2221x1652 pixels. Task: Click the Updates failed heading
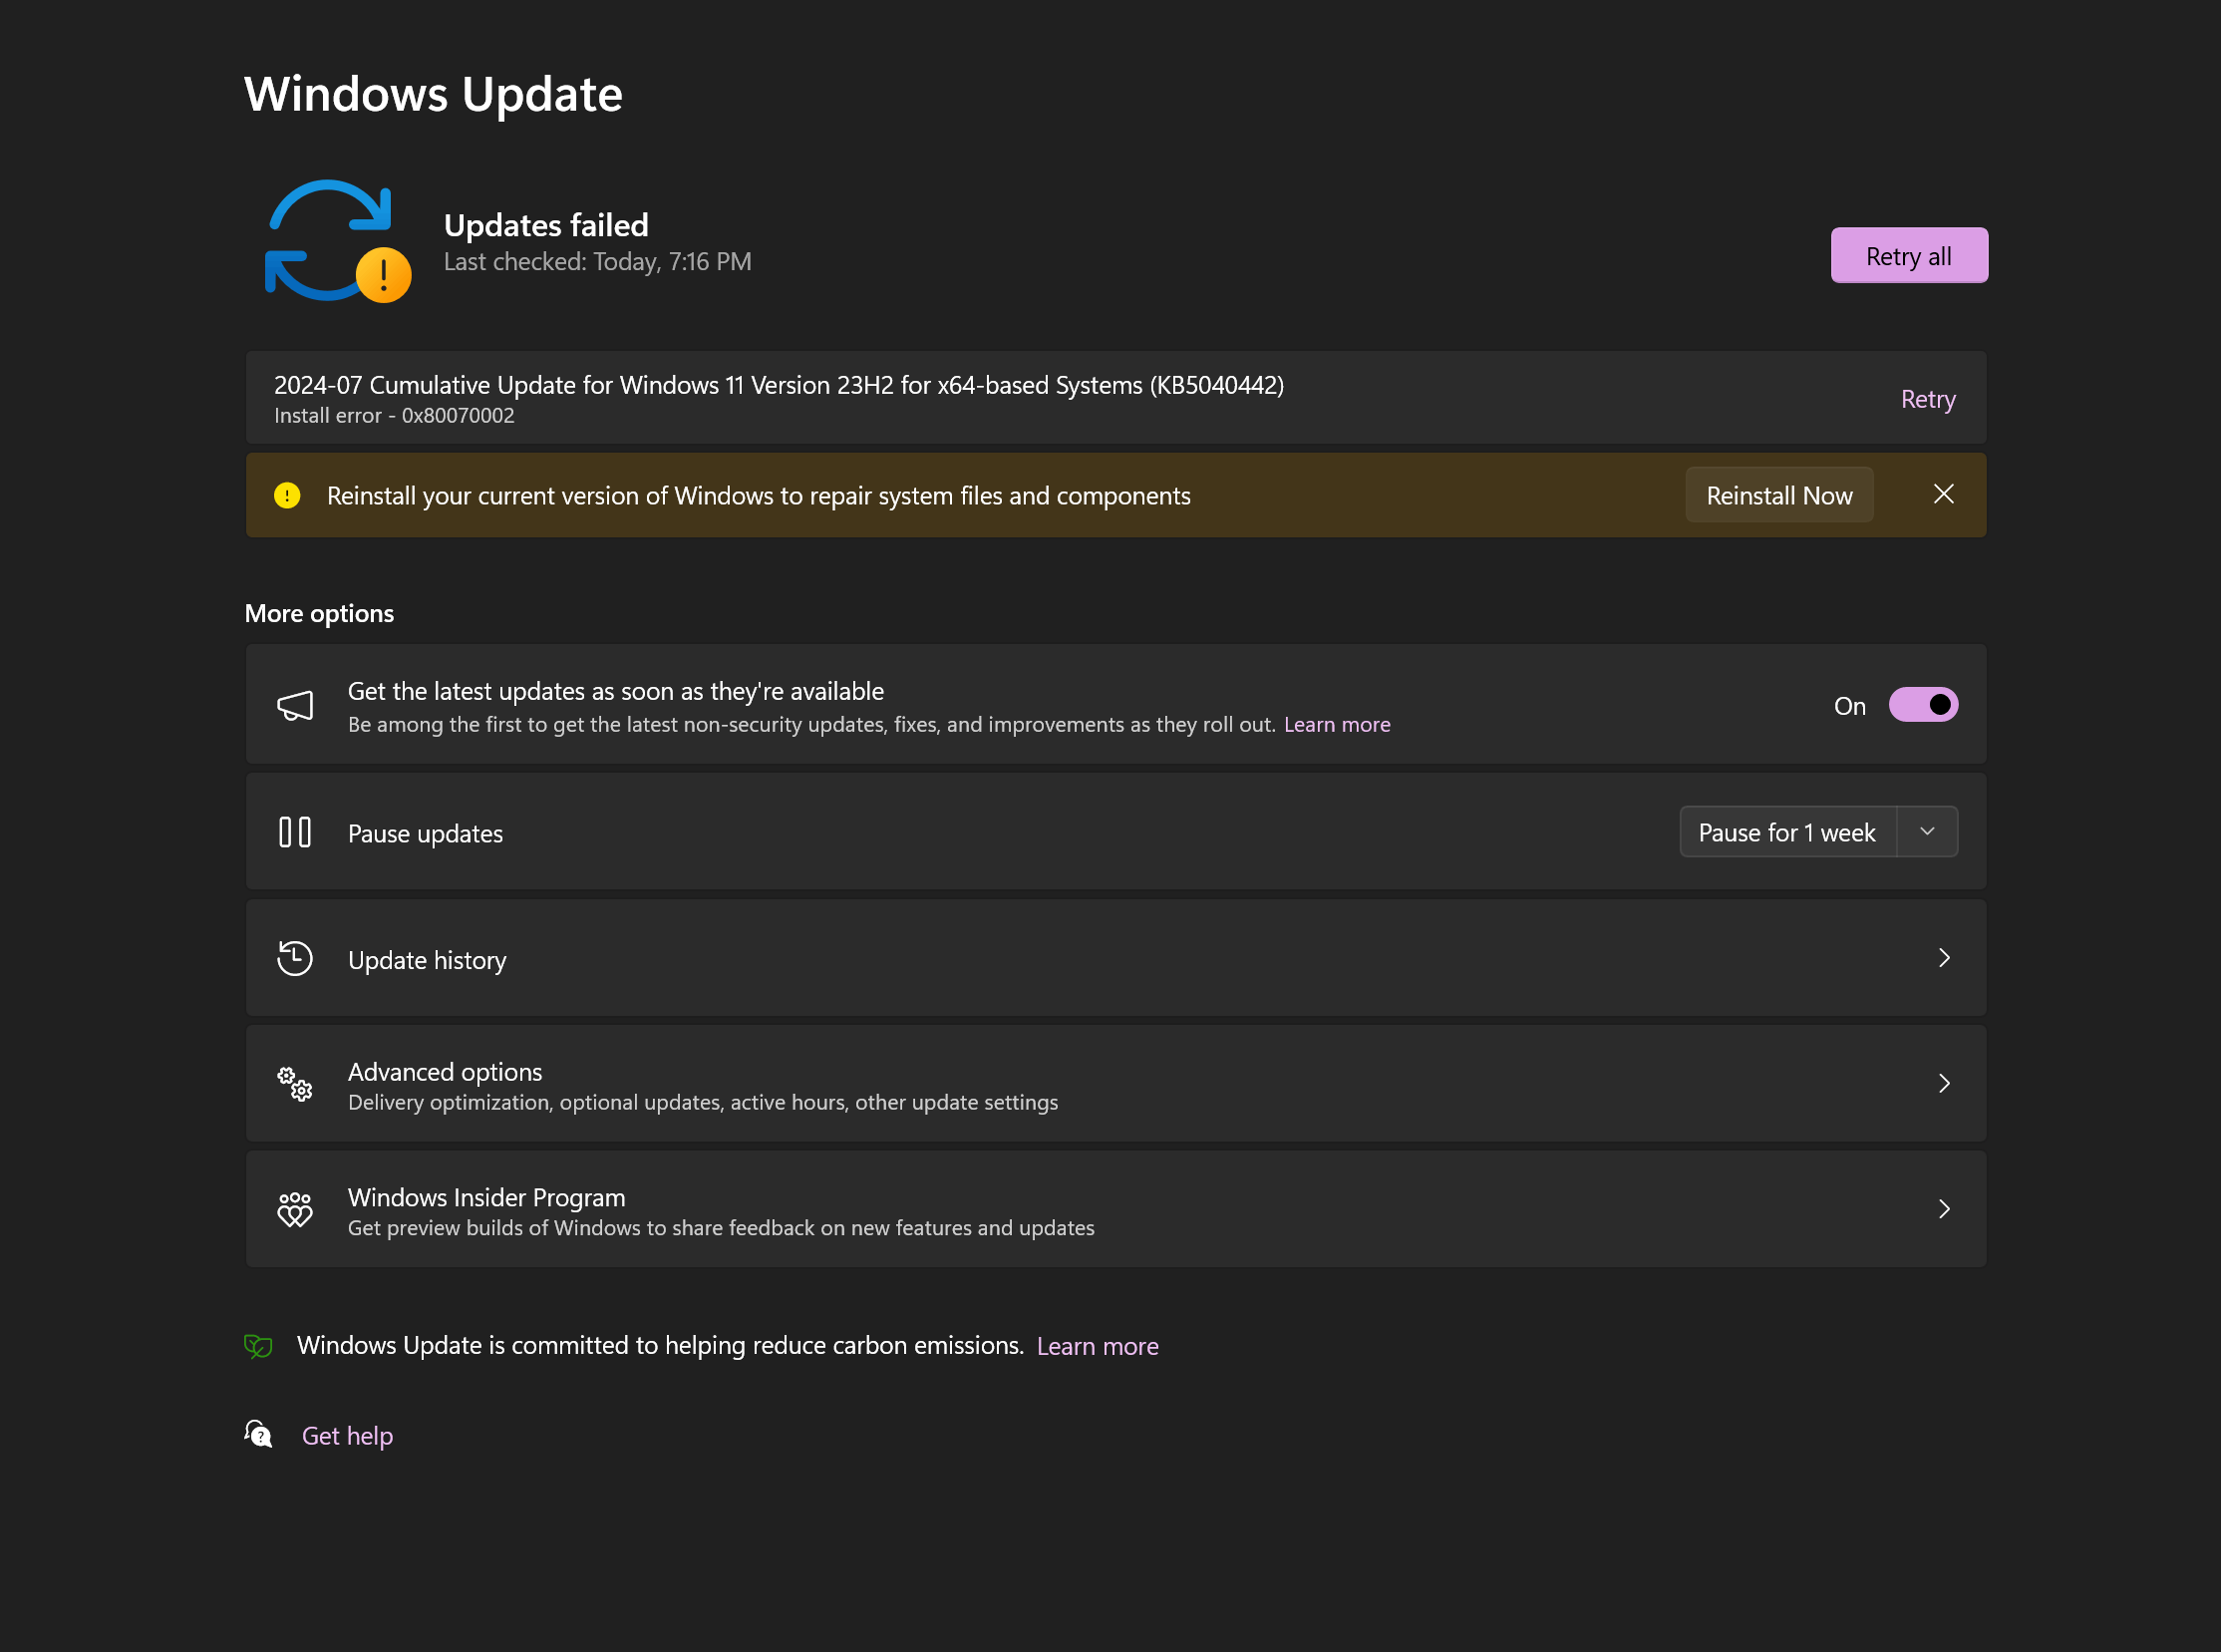click(546, 225)
